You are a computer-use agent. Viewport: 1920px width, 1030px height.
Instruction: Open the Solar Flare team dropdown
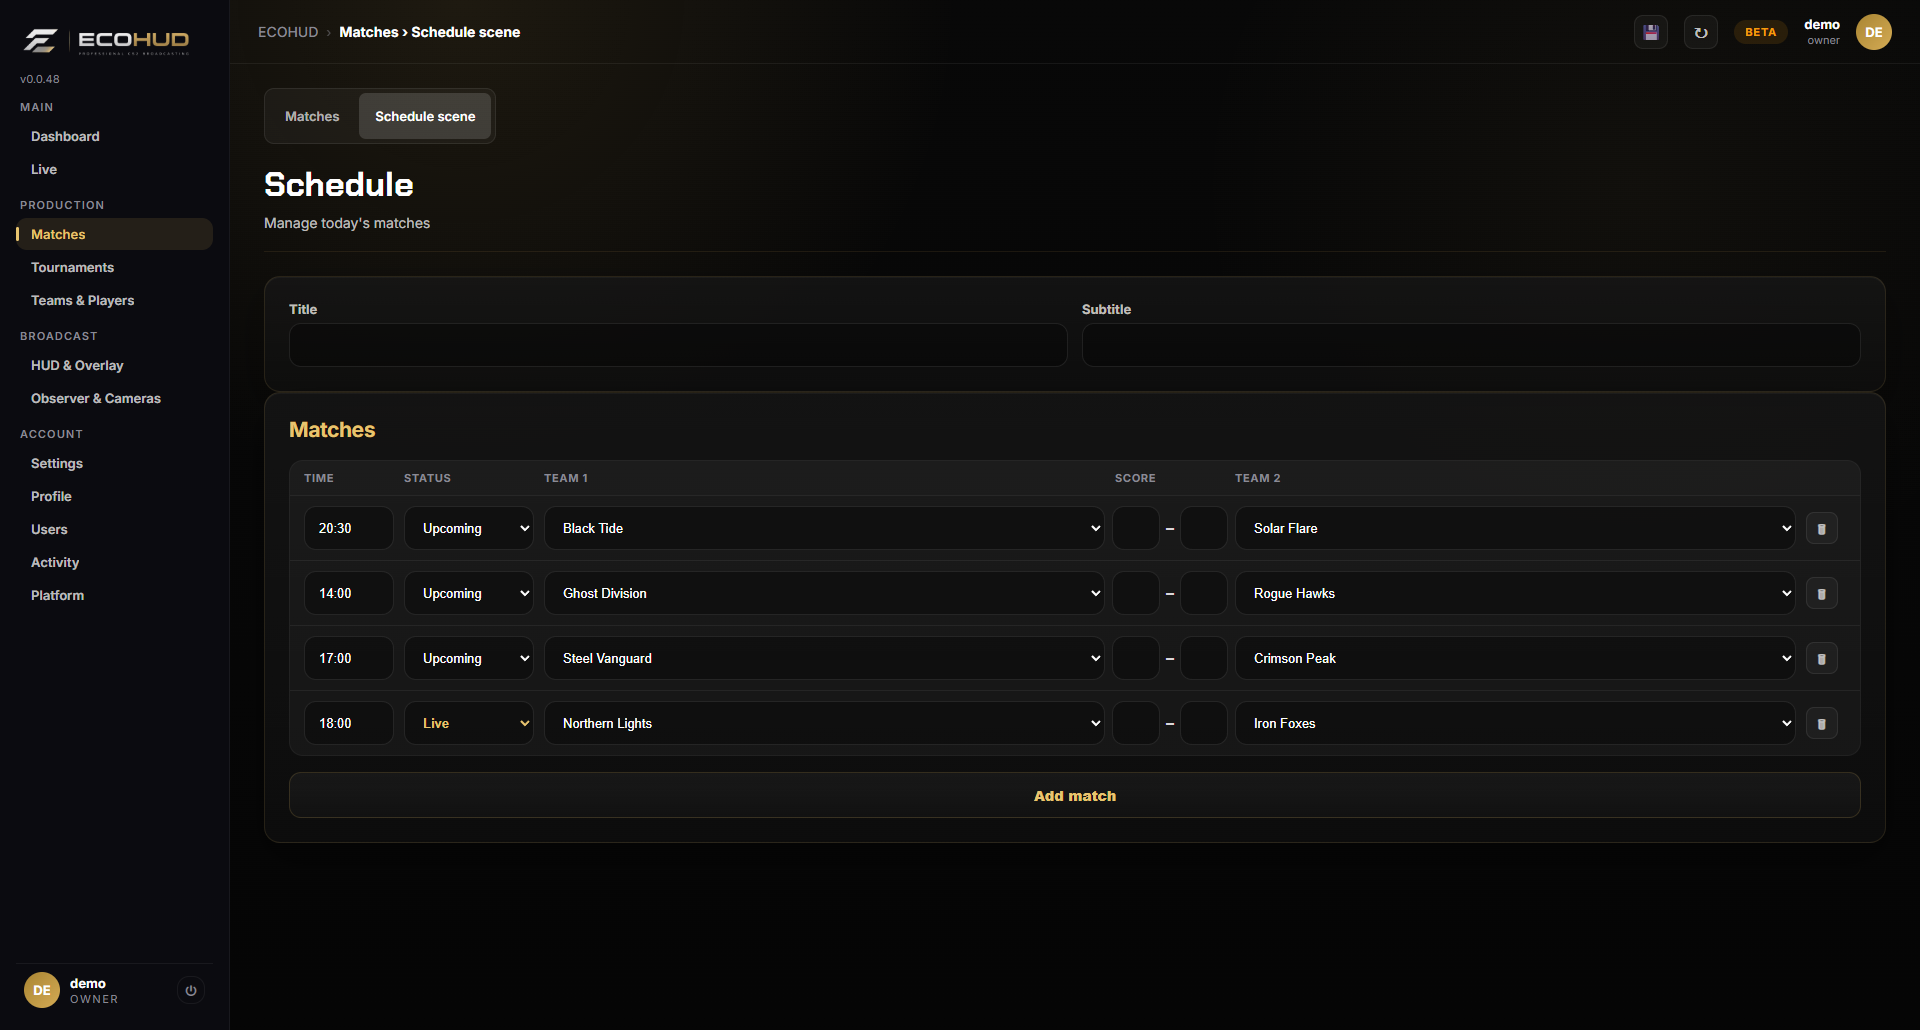click(1515, 528)
